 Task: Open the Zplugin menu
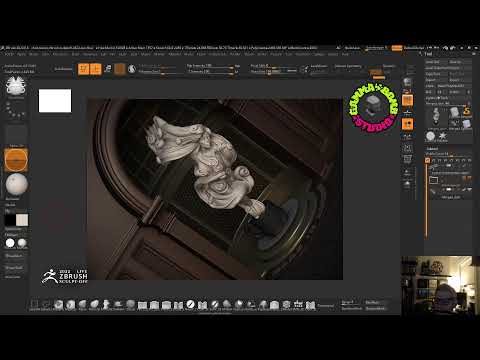[x=319, y=54]
